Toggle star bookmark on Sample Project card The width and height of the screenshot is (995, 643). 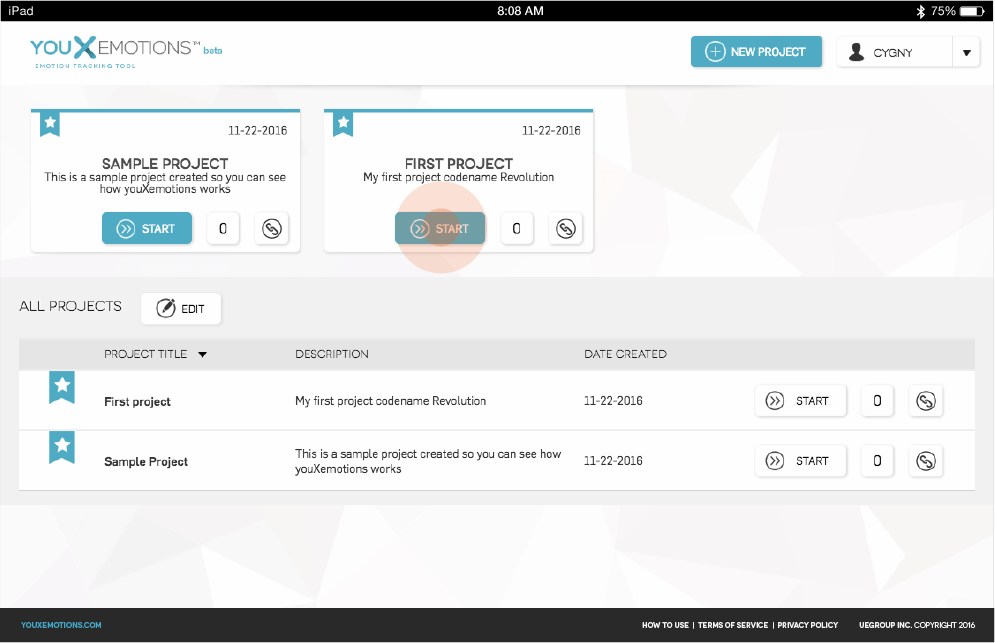[x=50, y=123]
